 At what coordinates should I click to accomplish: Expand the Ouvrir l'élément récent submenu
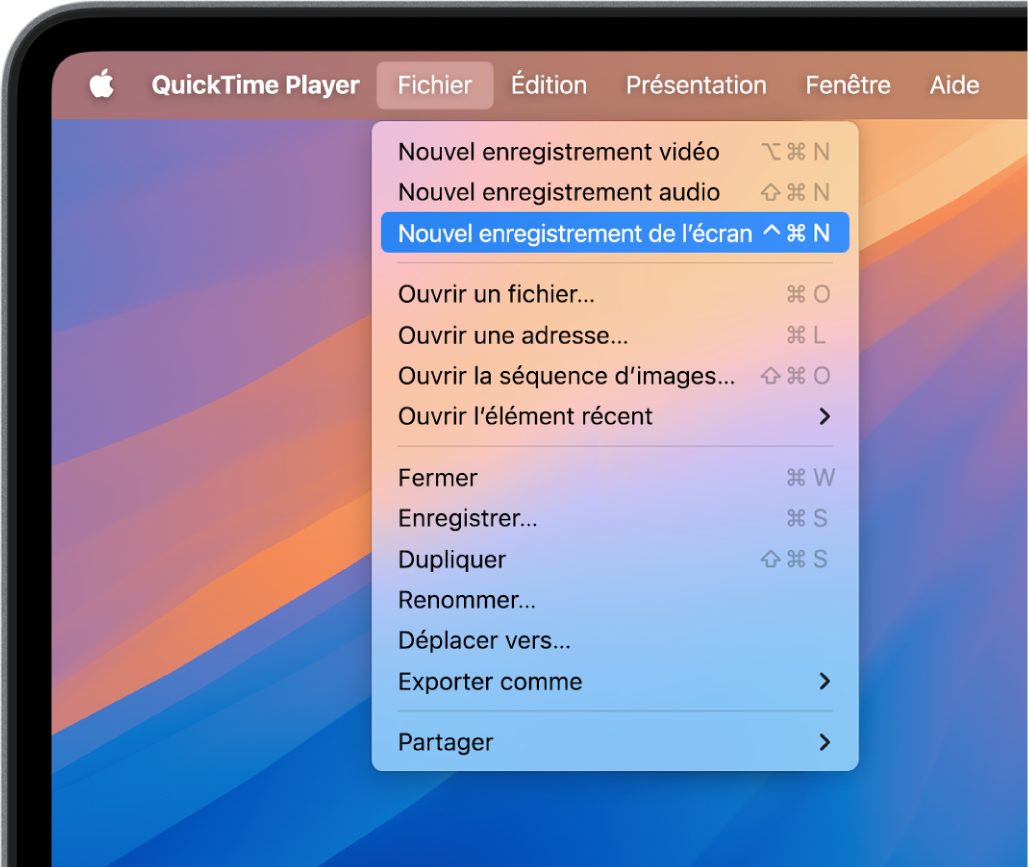[x=615, y=416]
